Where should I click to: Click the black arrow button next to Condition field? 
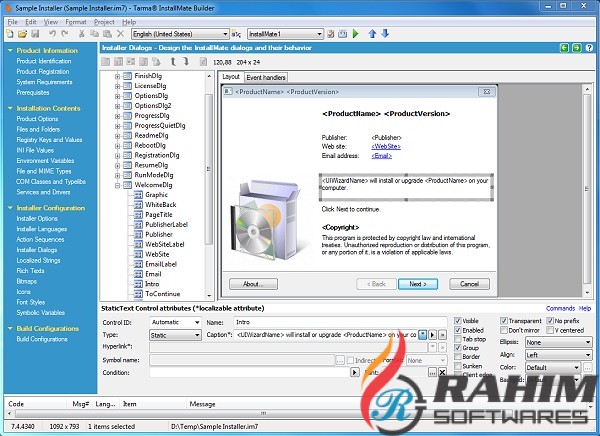point(355,372)
